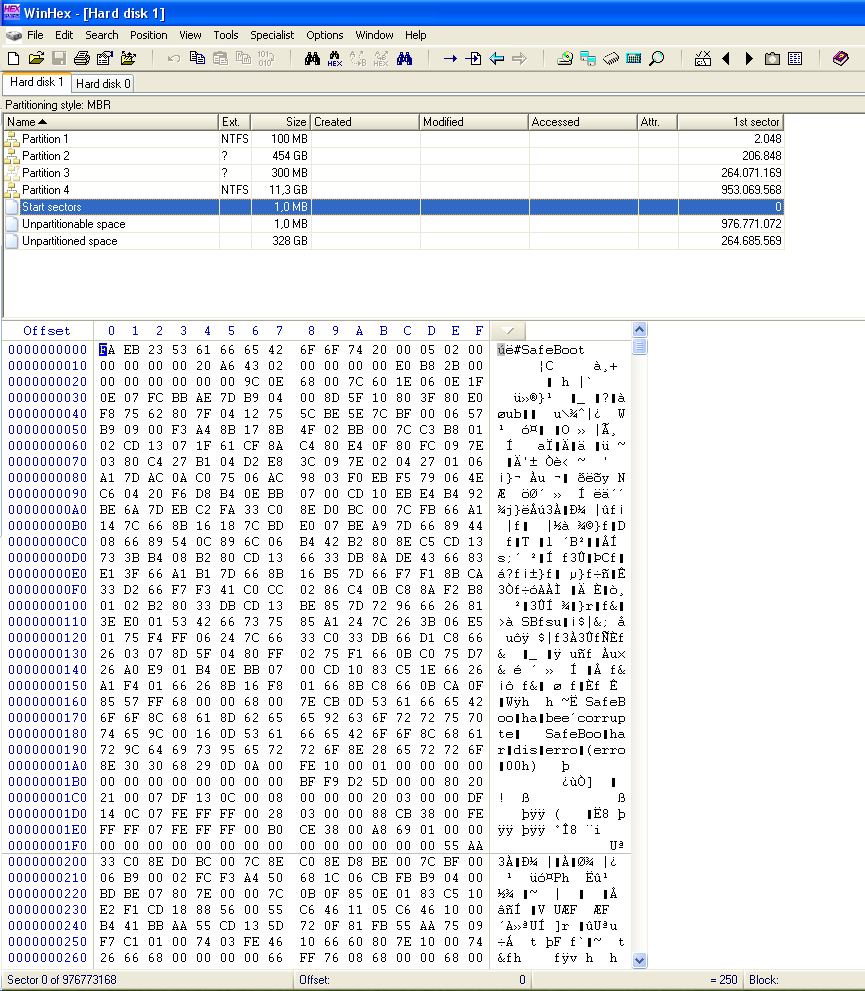Sort by the Modified column header

[x=473, y=122]
